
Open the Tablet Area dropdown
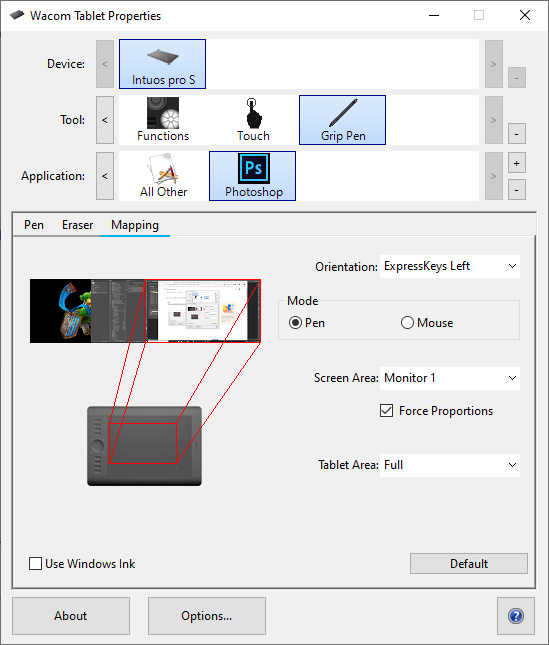(450, 465)
